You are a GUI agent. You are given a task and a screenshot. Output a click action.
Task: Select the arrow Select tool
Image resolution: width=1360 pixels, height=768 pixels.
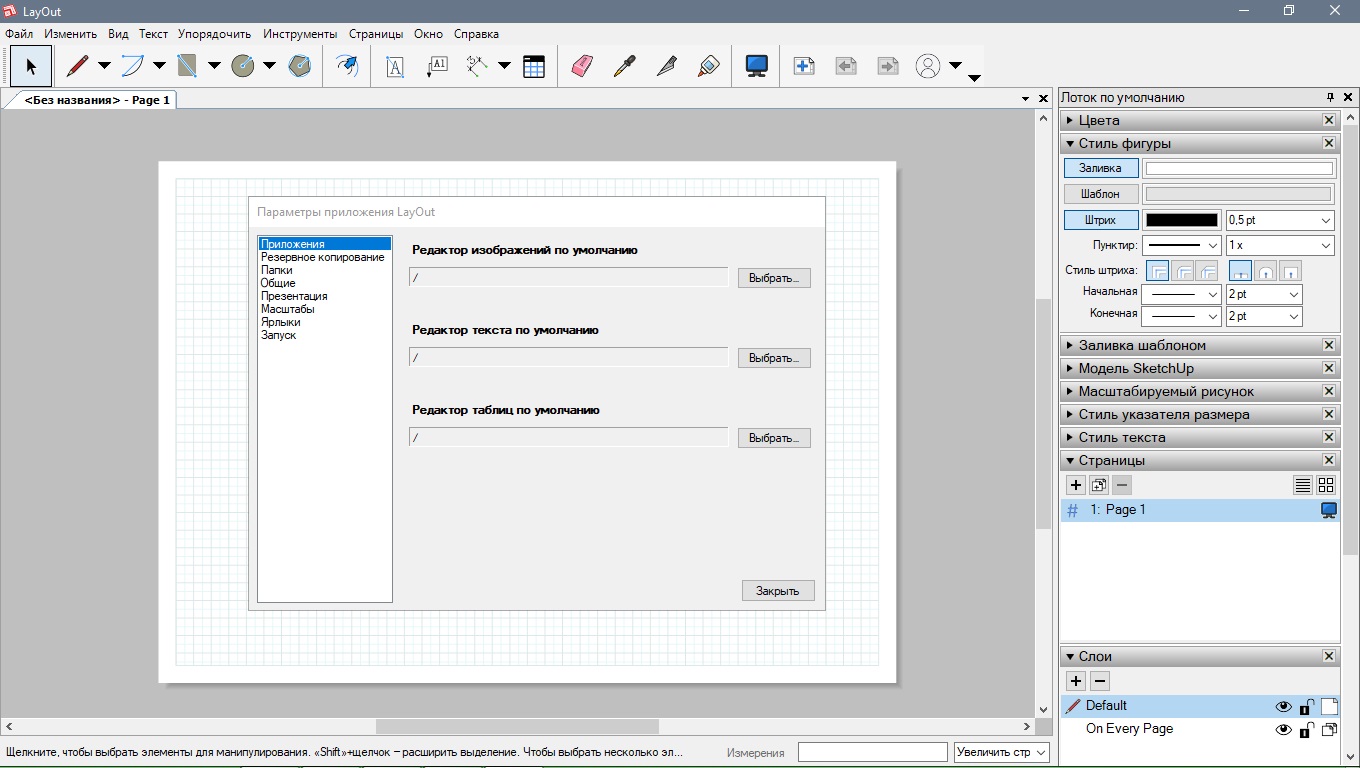[x=31, y=67]
